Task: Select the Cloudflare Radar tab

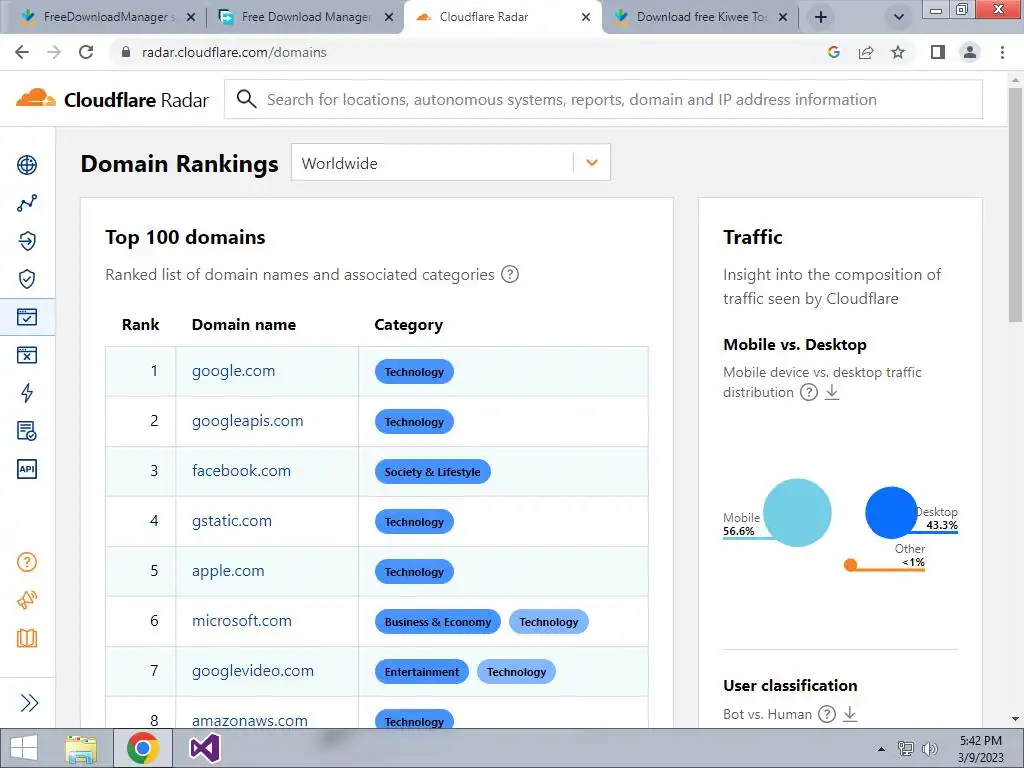Action: pos(503,17)
